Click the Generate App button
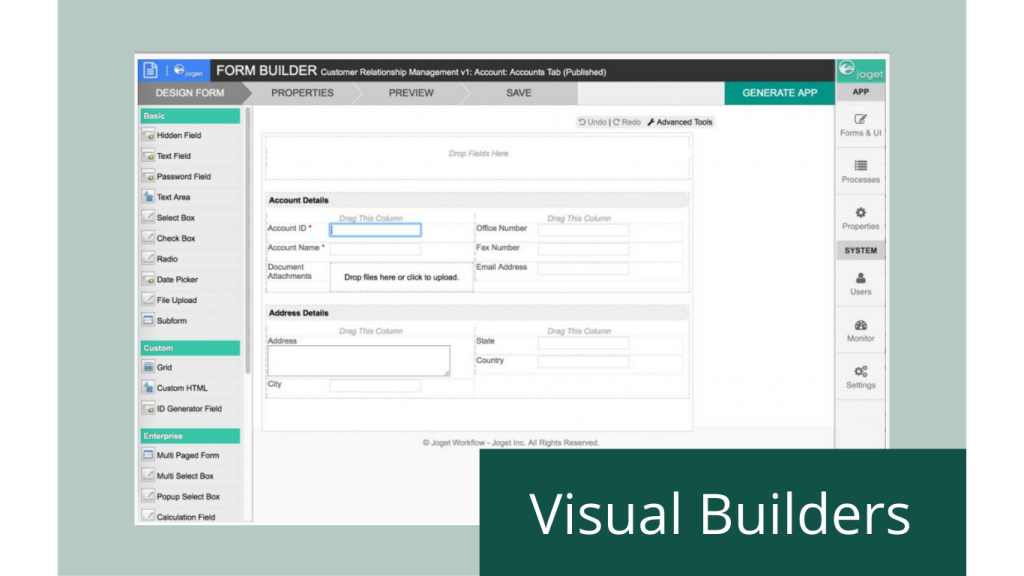Screen dimensions: 1024x576 [x=779, y=93]
